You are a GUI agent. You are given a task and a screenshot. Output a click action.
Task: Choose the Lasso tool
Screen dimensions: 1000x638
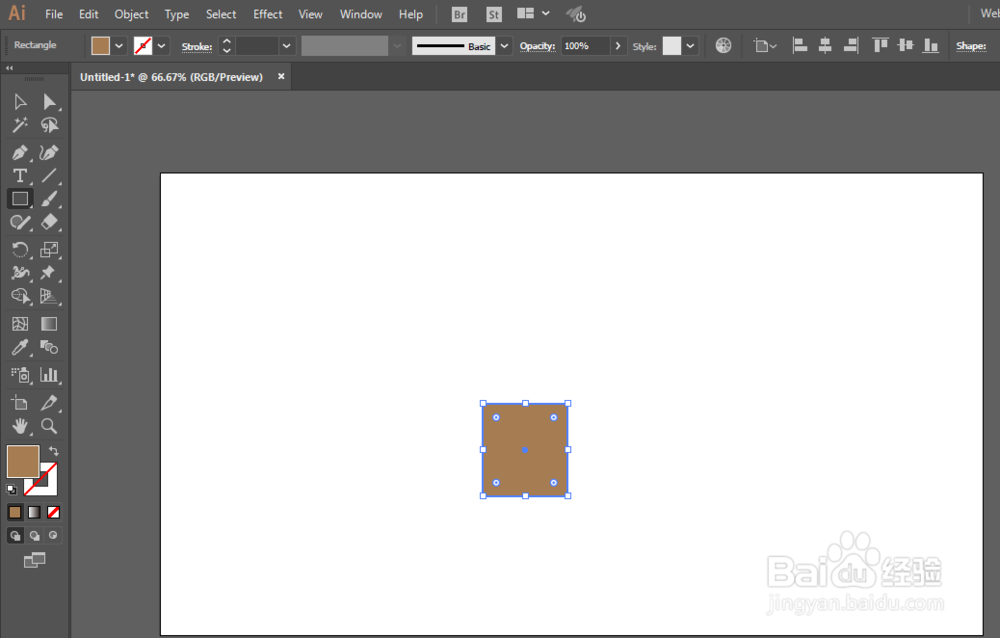tap(49, 125)
